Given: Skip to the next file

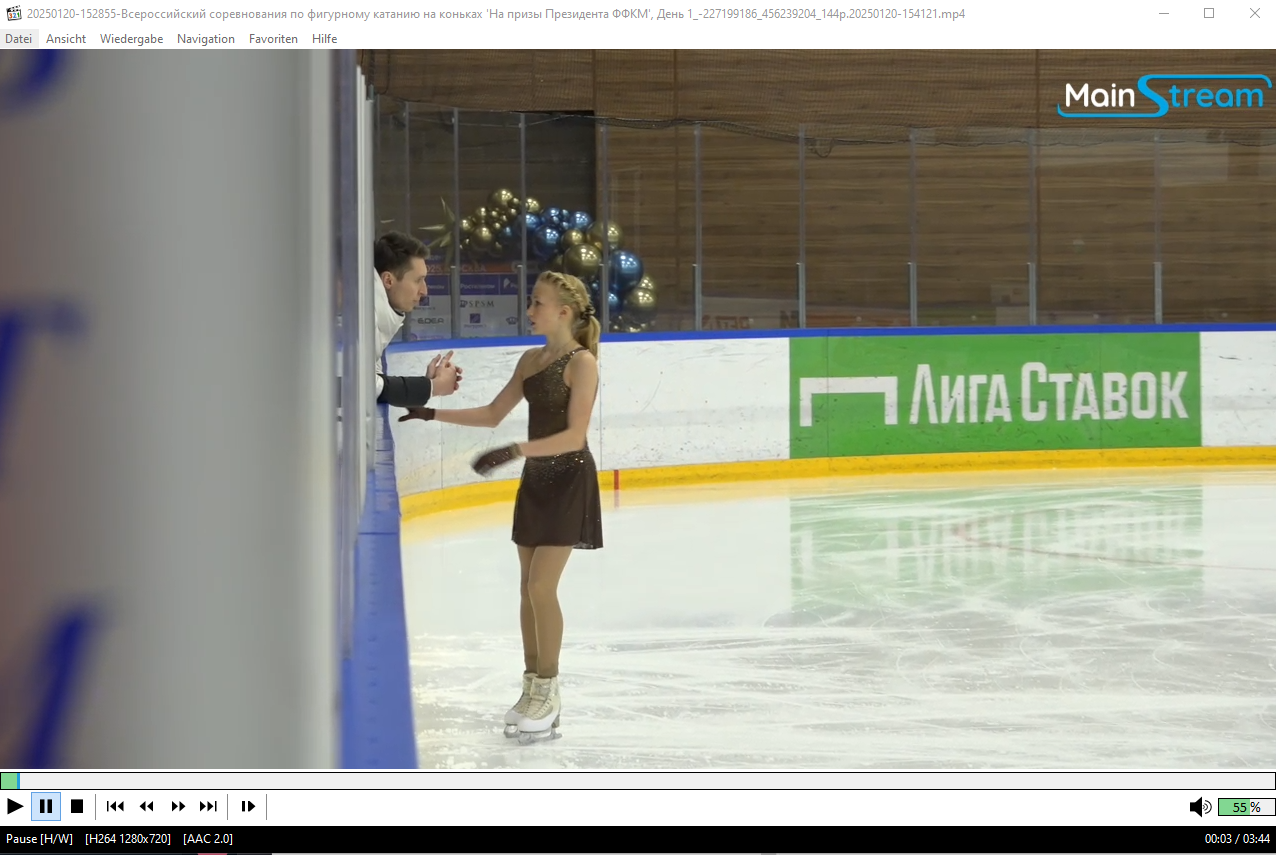Looking at the screenshot, I should point(208,806).
